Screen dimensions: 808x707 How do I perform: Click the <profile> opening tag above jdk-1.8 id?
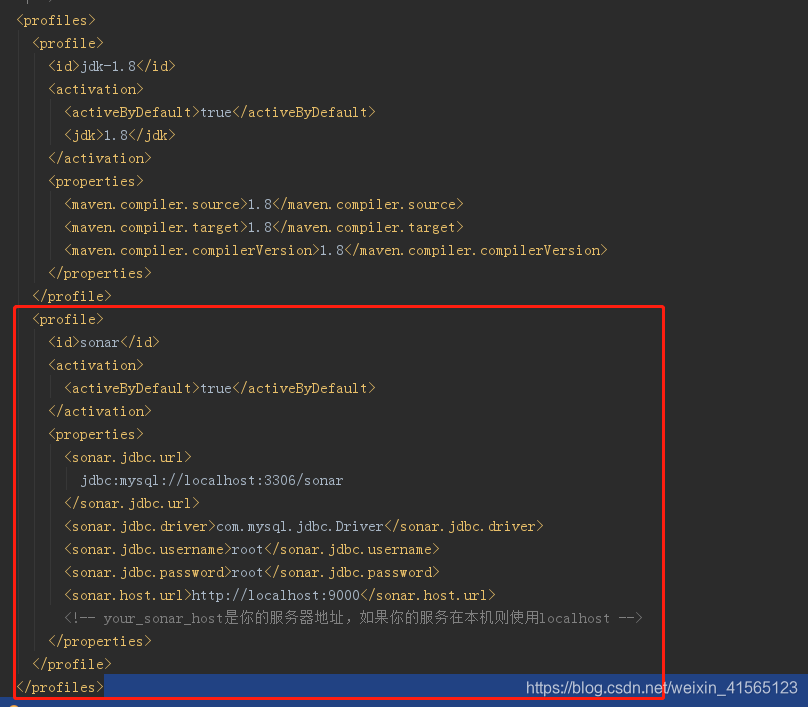68,44
